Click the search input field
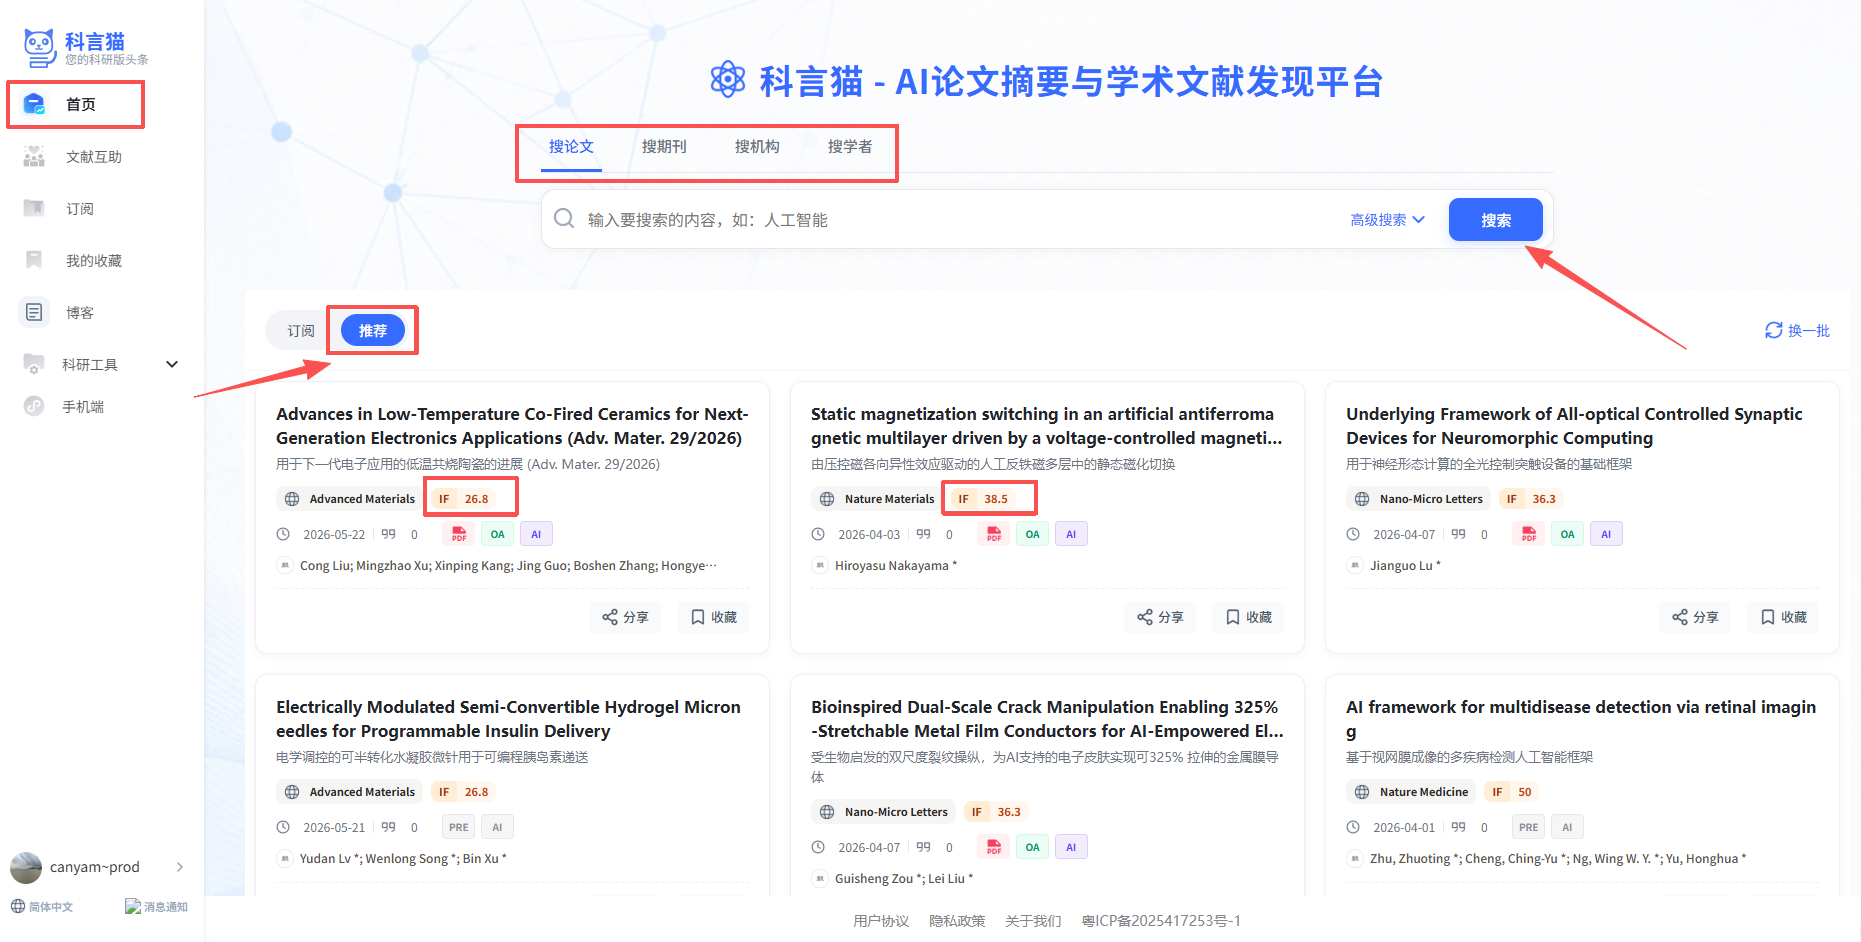Image resolution: width=1861 pixels, height=942 pixels. pyautogui.click(x=960, y=220)
